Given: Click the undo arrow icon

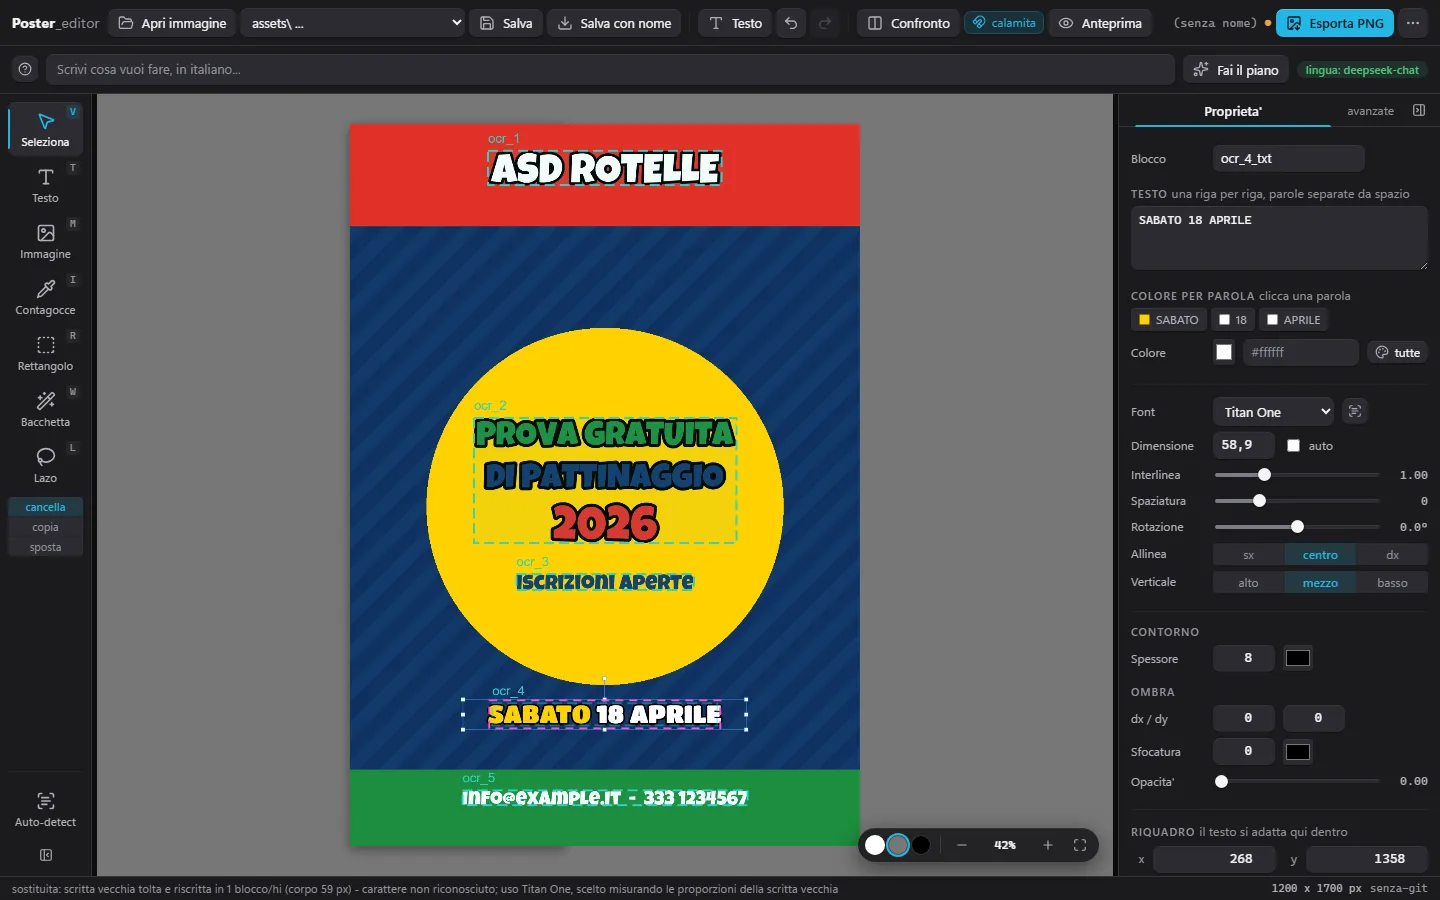Looking at the screenshot, I should coord(791,23).
